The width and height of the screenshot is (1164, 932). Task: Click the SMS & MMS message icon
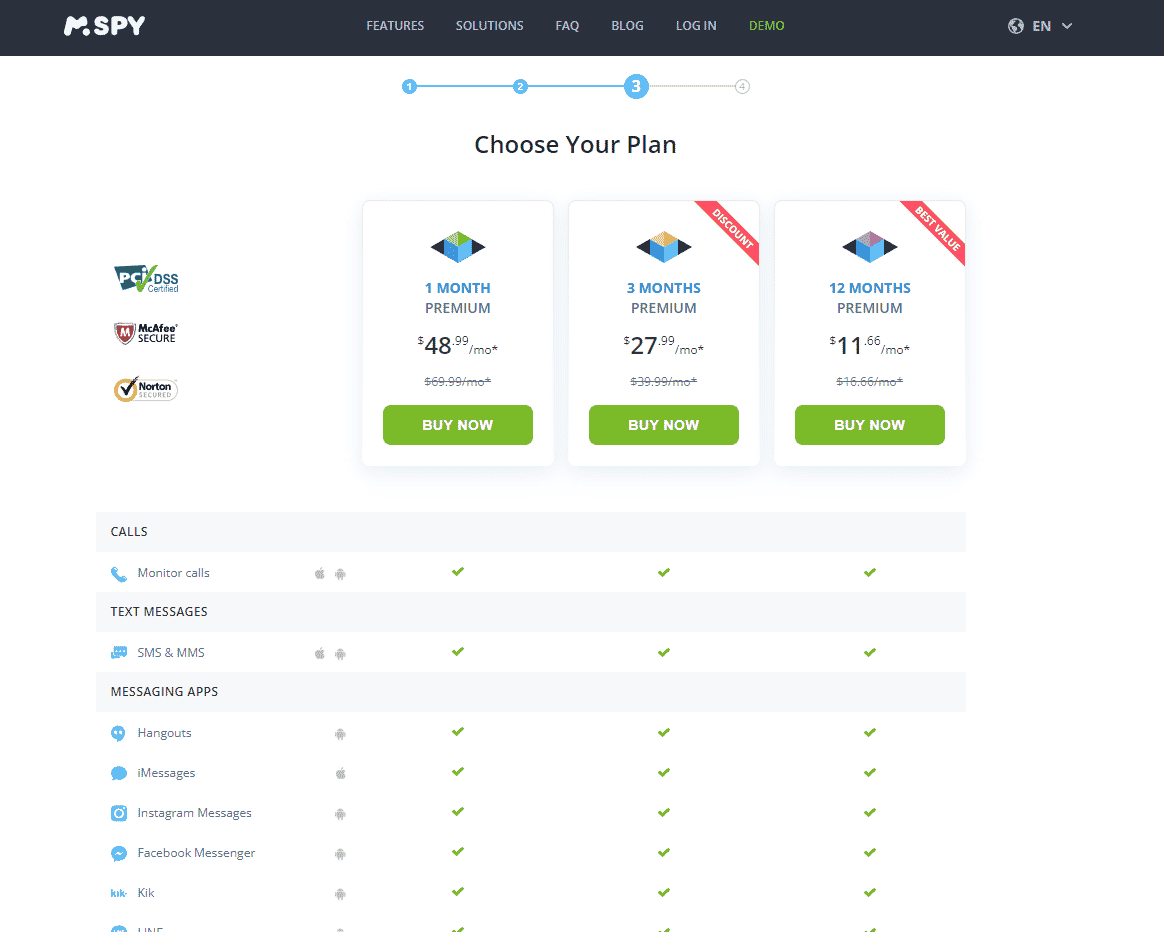click(119, 653)
